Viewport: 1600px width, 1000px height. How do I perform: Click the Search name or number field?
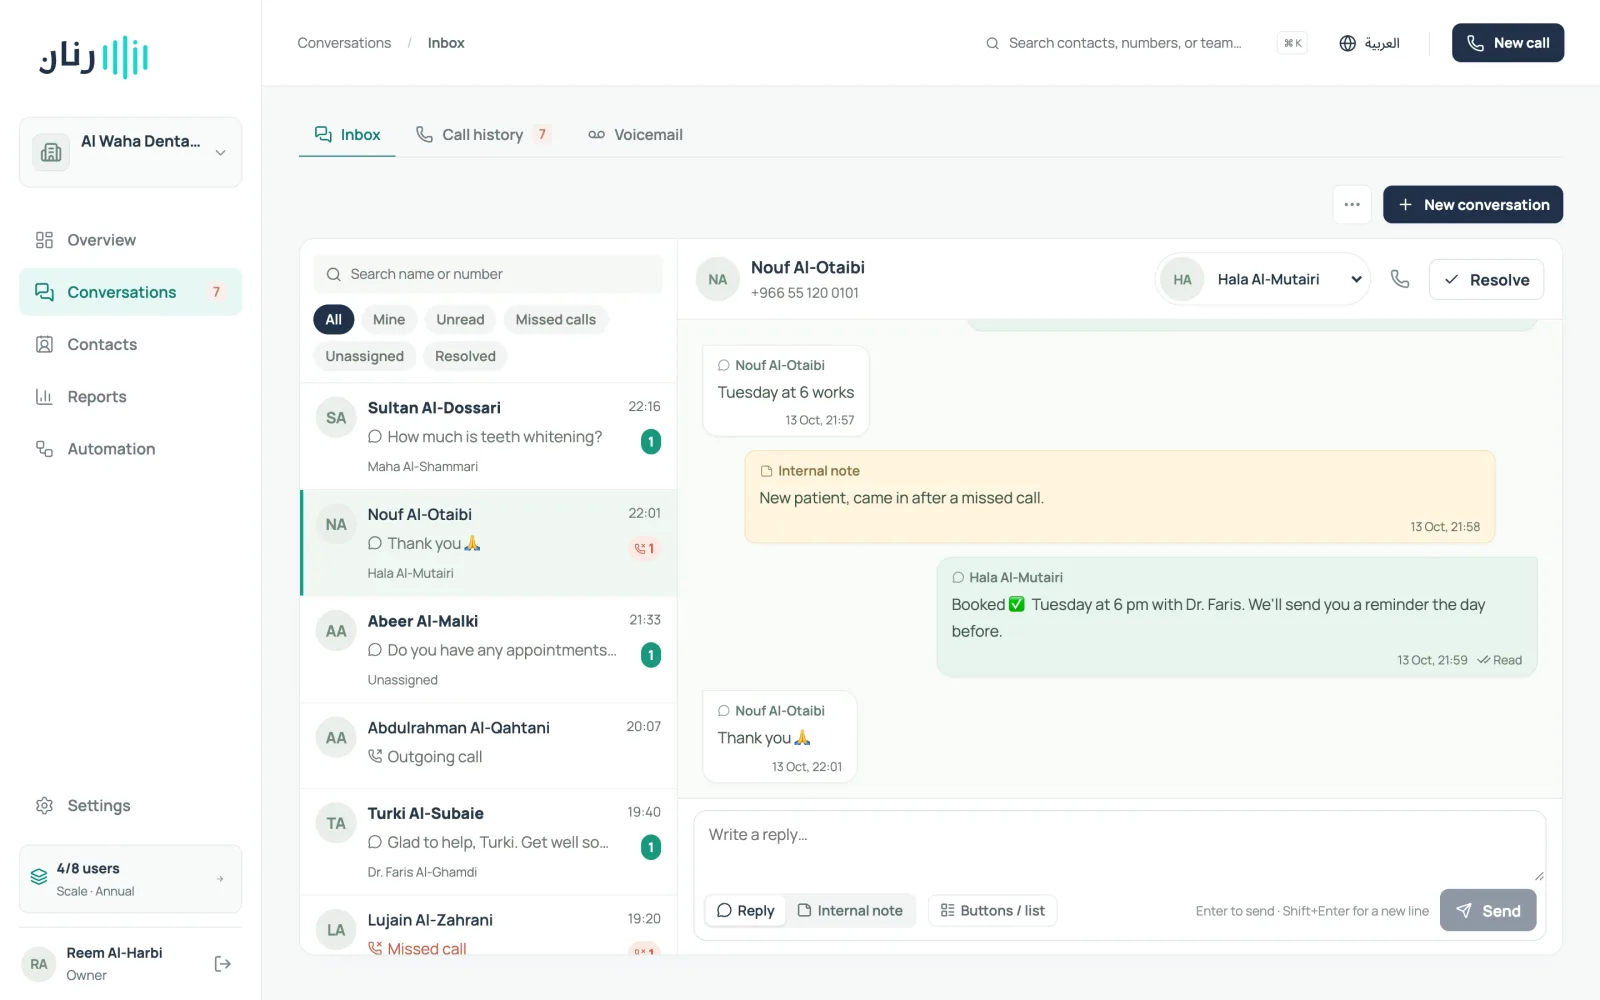tap(489, 274)
